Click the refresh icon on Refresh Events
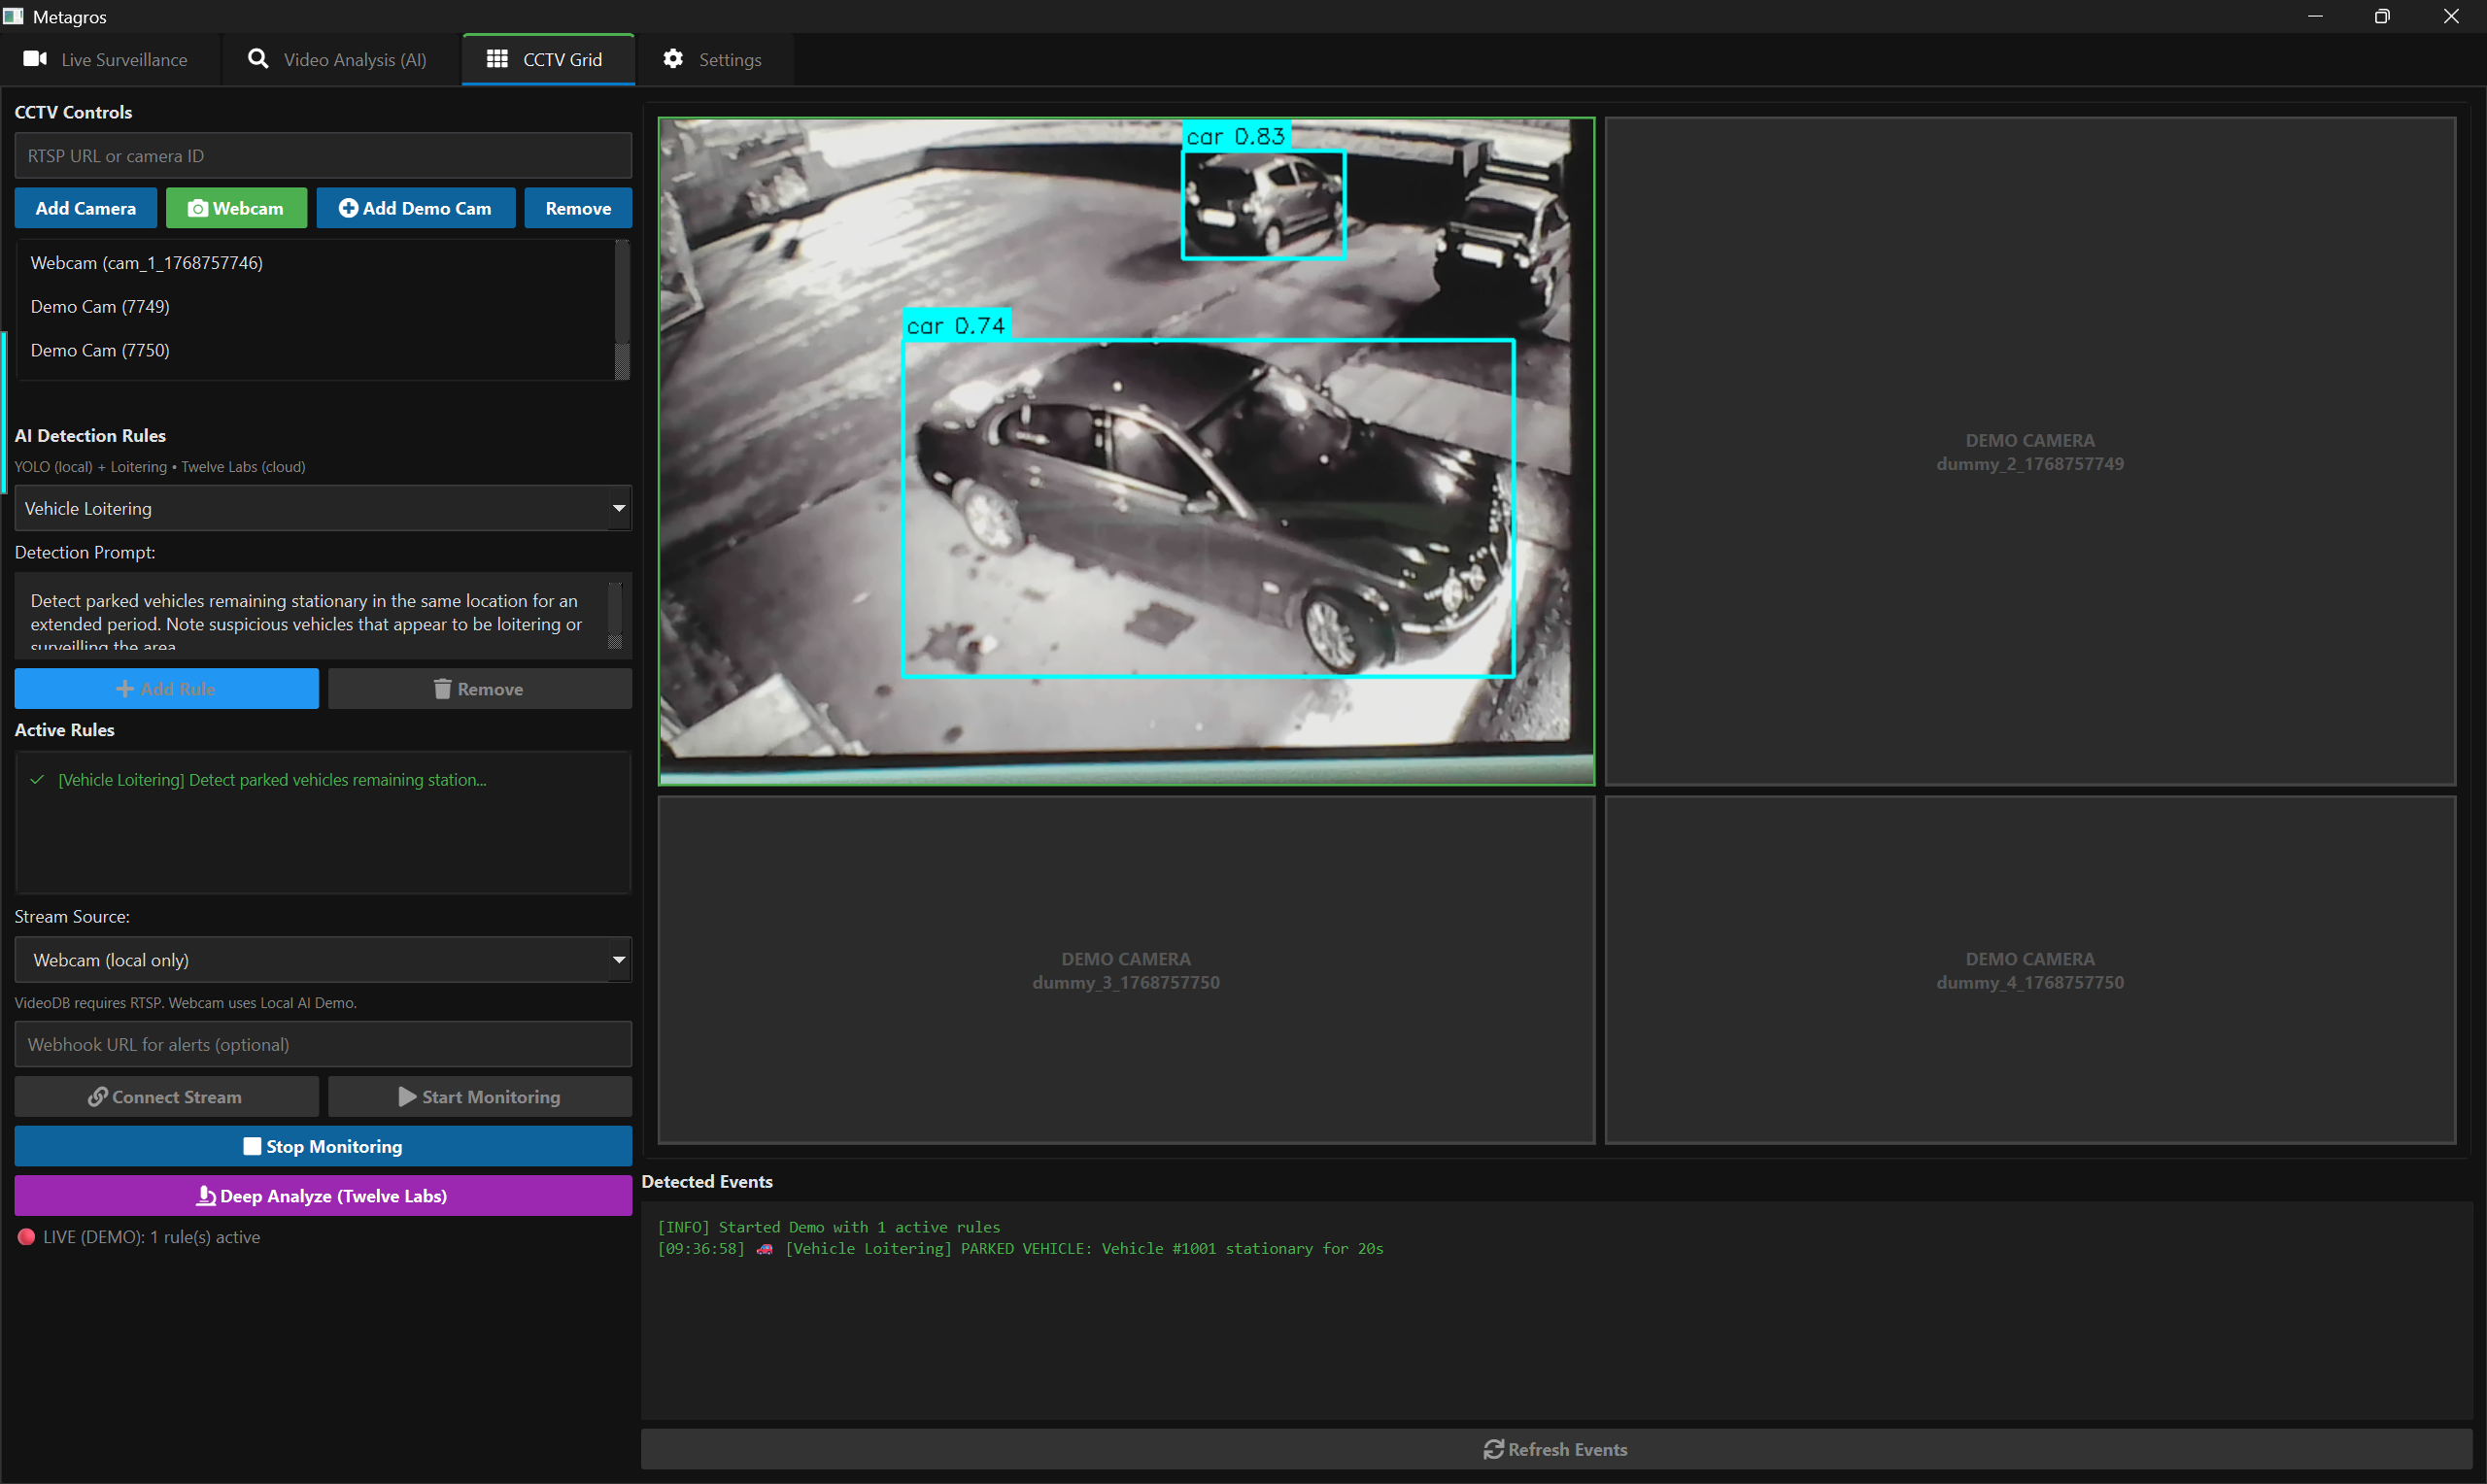This screenshot has height=1484, width=2487. click(1494, 1448)
